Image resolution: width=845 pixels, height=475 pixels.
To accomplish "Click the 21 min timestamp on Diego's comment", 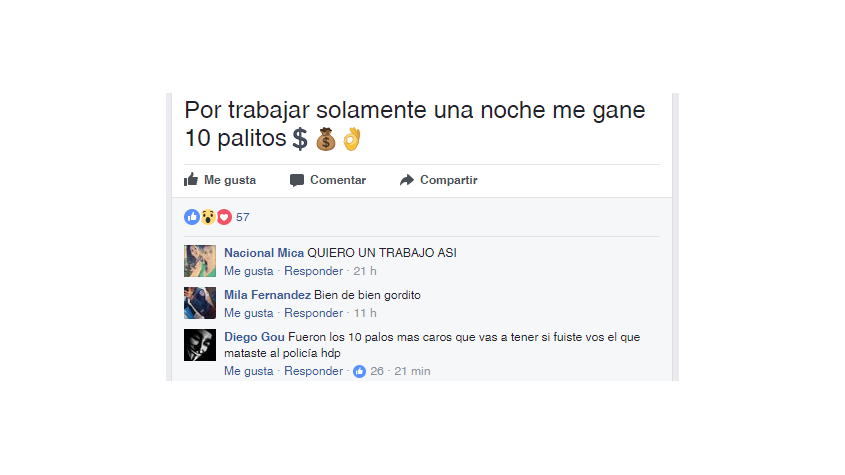I will [412, 371].
